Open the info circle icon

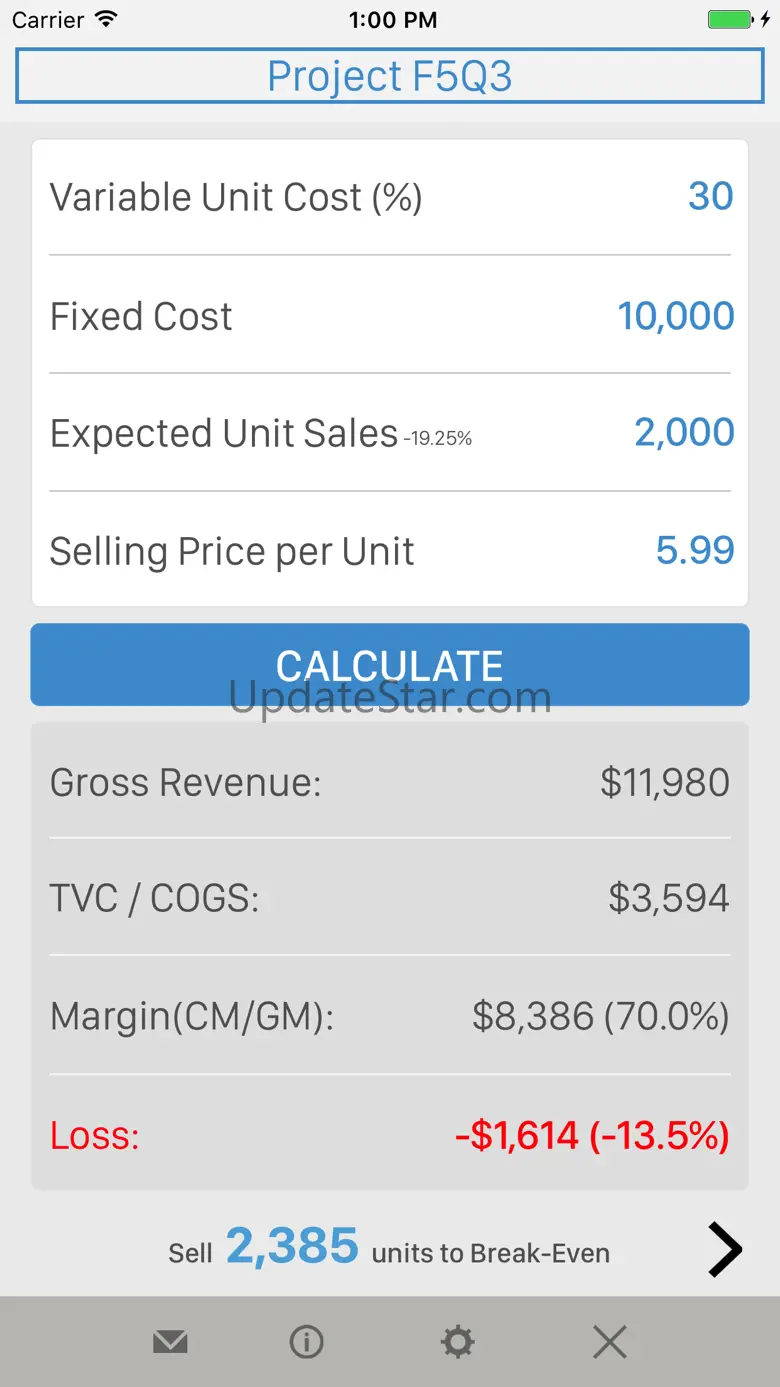pyautogui.click(x=306, y=1342)
